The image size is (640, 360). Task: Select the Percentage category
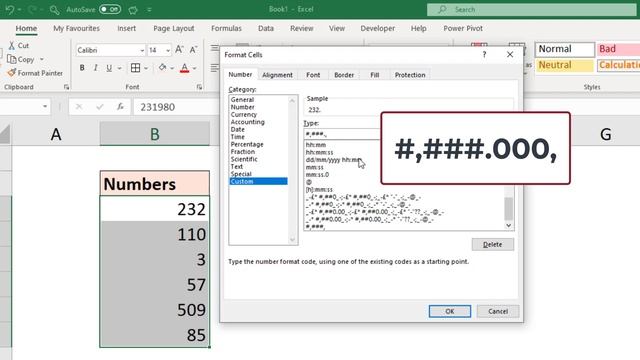pos(247,144)
